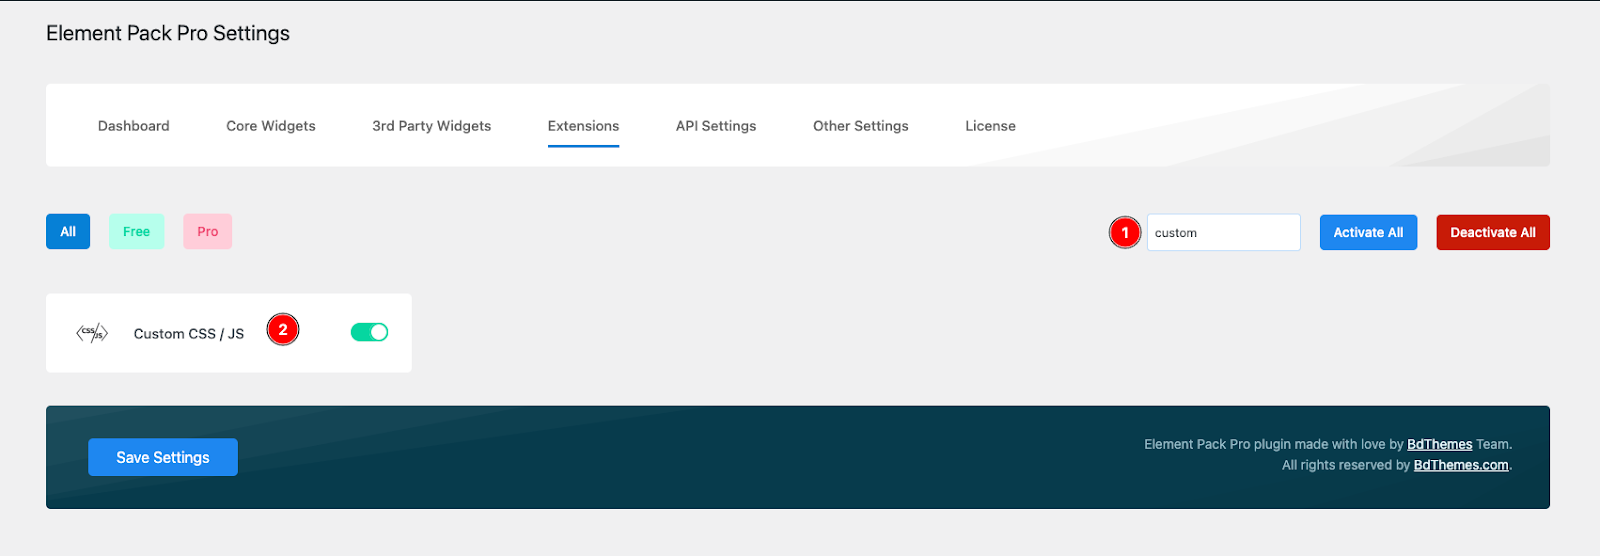The image size is (1600, 556).
Task: Click the Deactivate All button
Action: tap(1493, 232)
